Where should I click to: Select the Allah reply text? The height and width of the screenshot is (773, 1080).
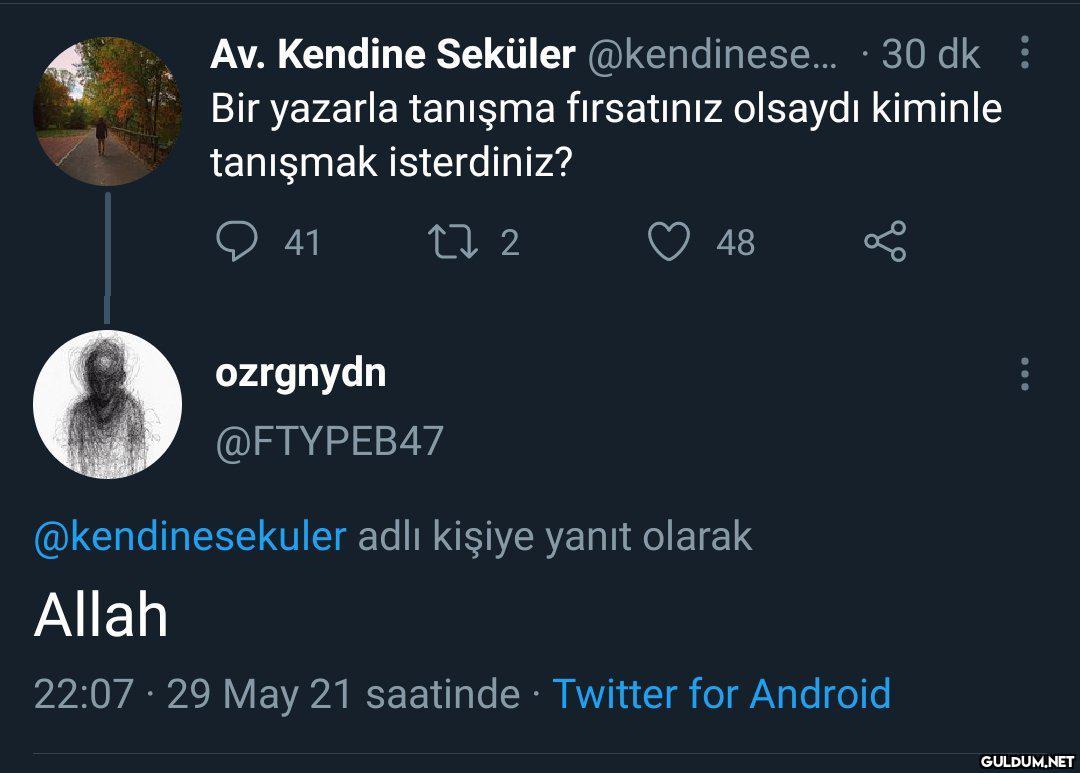point(101,615)
